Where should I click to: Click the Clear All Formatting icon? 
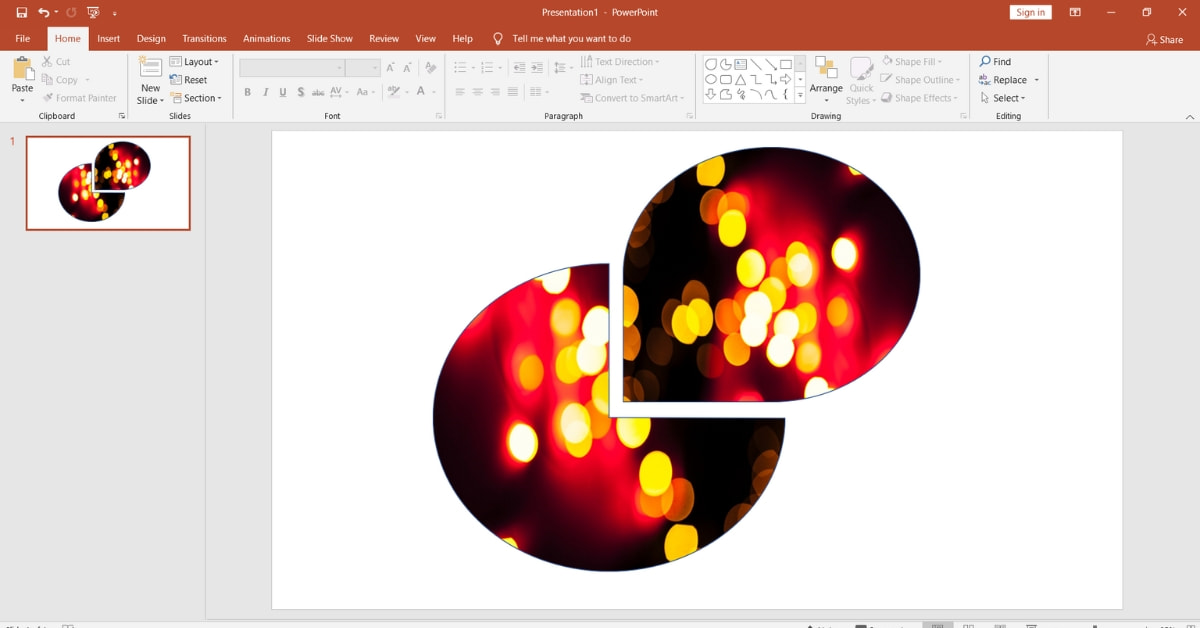[431, 68]
